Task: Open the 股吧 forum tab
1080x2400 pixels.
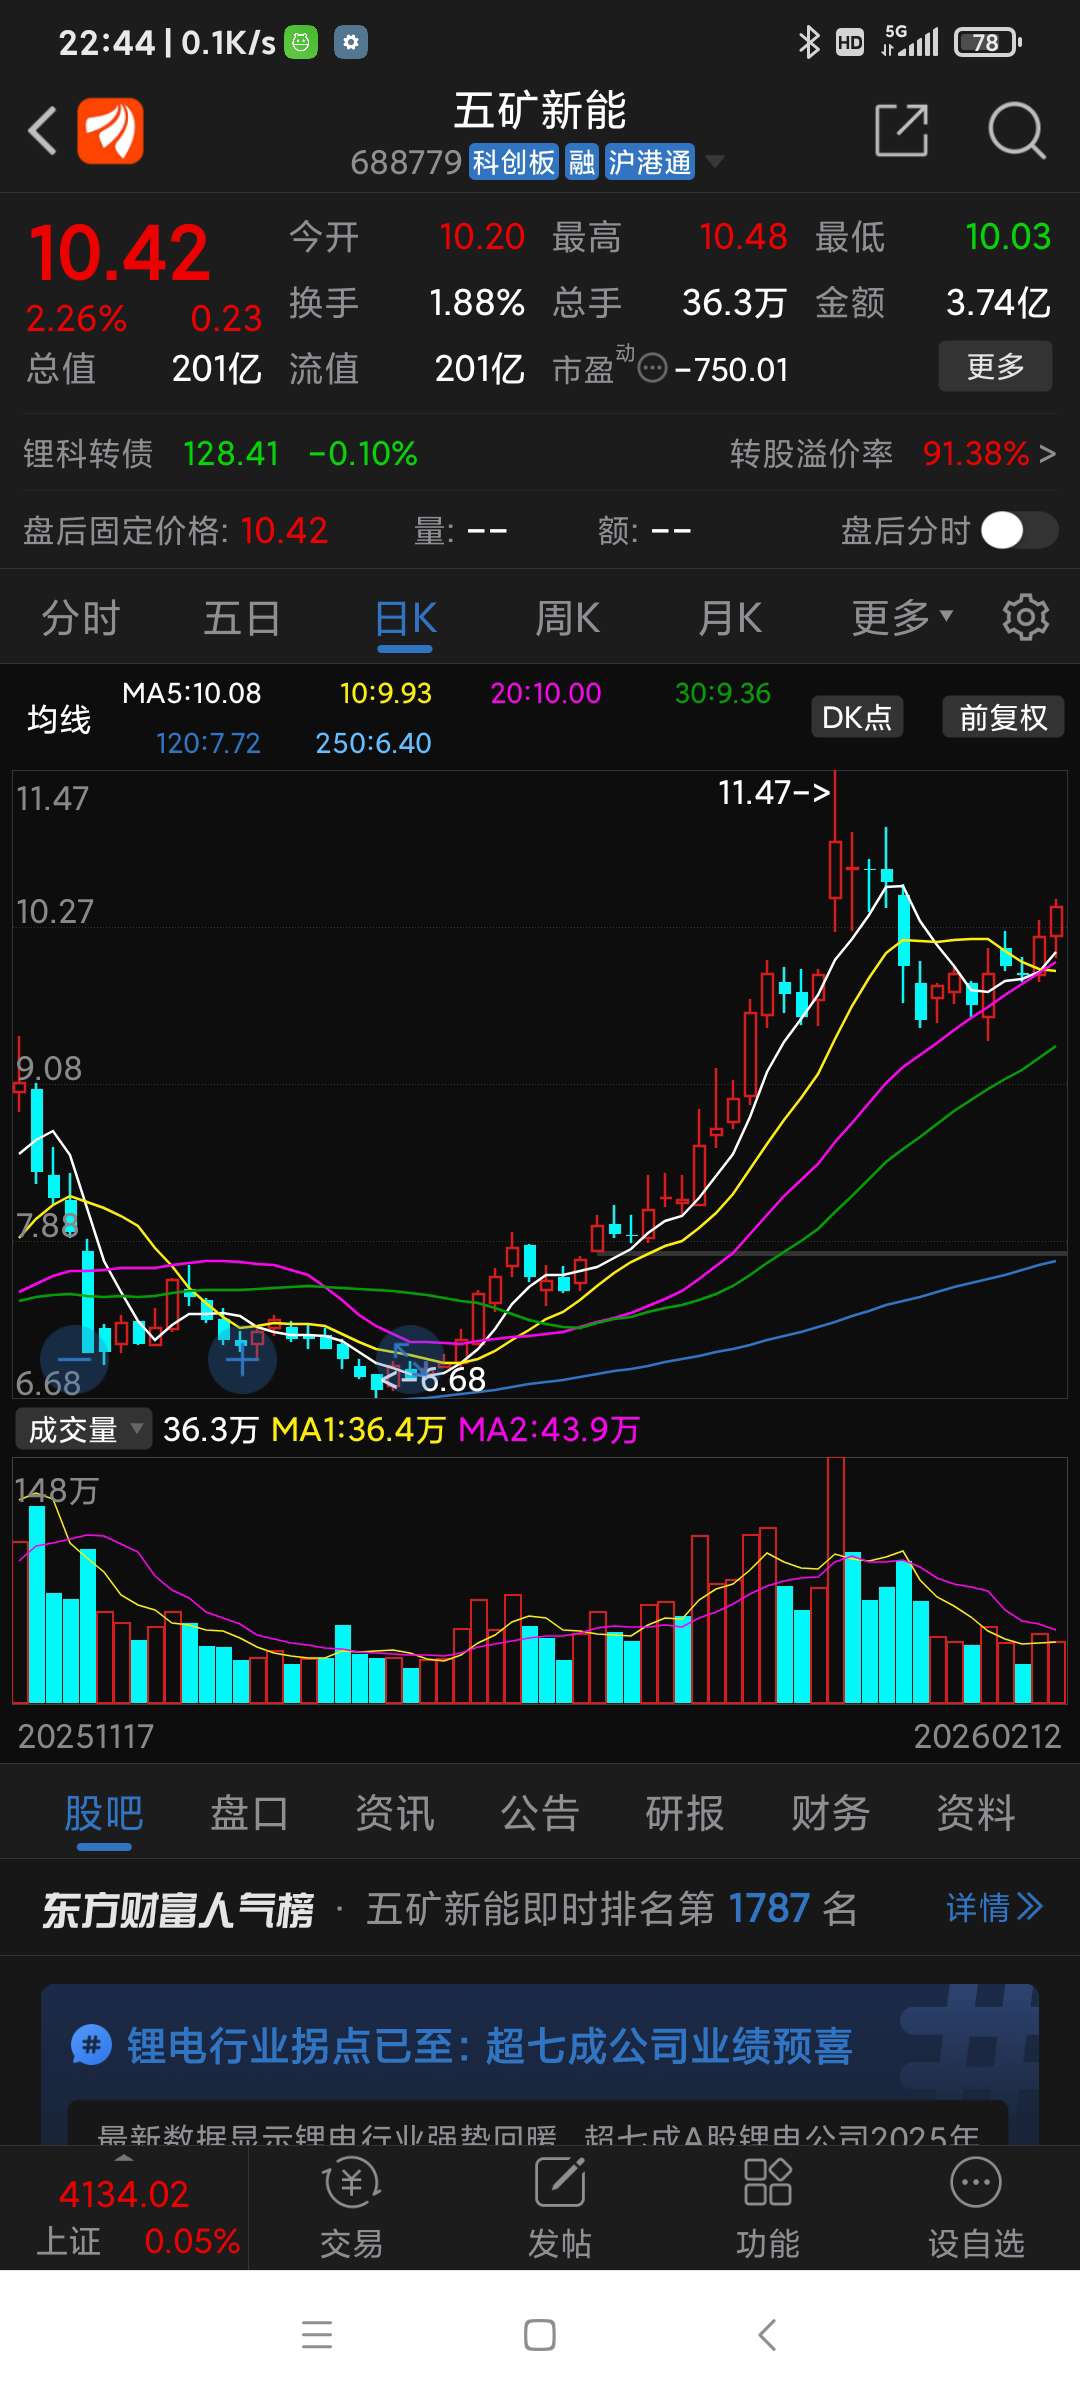Action: pyautogui.click(x=104, y=1812)
